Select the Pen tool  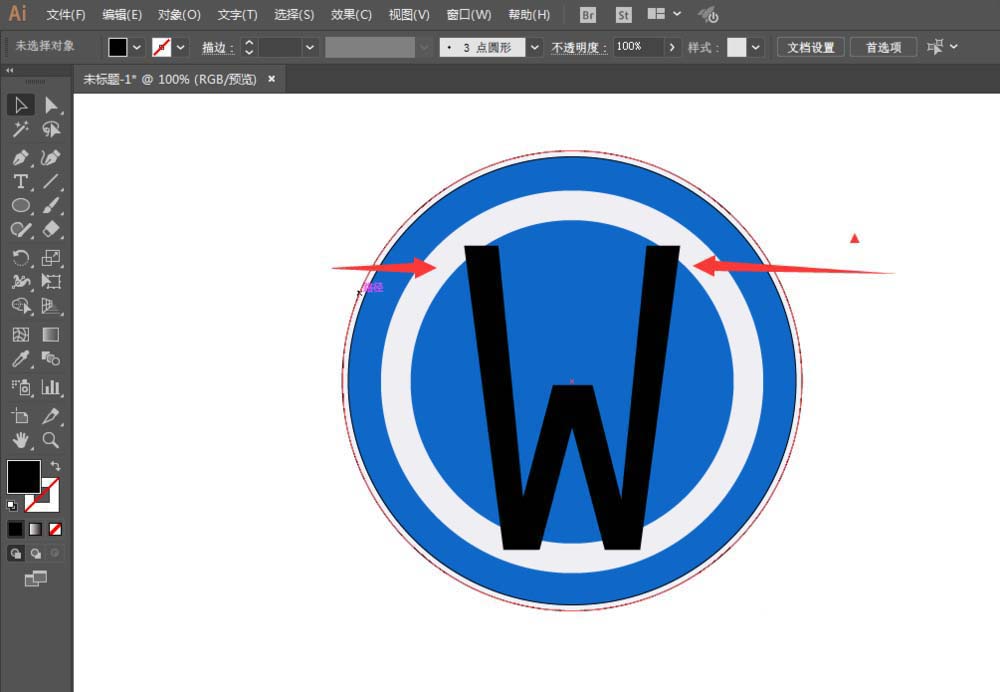(22, 157)
